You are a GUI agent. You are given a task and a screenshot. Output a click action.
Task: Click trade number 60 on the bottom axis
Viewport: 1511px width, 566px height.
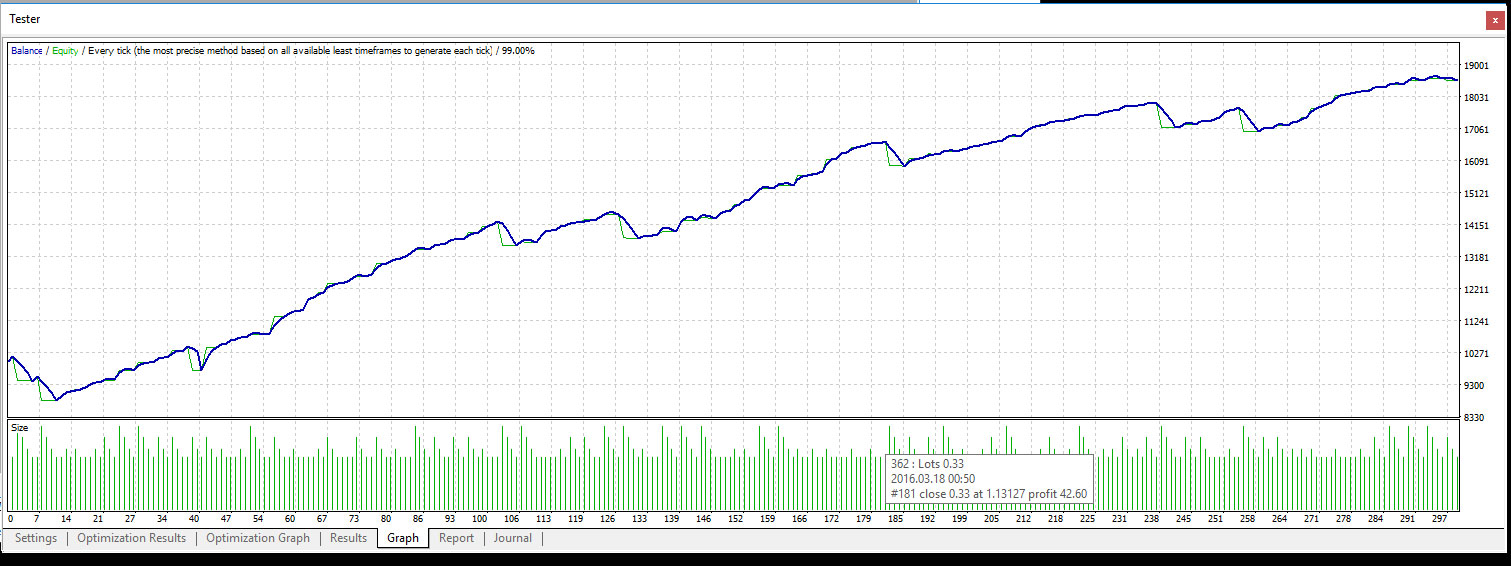click(290, 519)
